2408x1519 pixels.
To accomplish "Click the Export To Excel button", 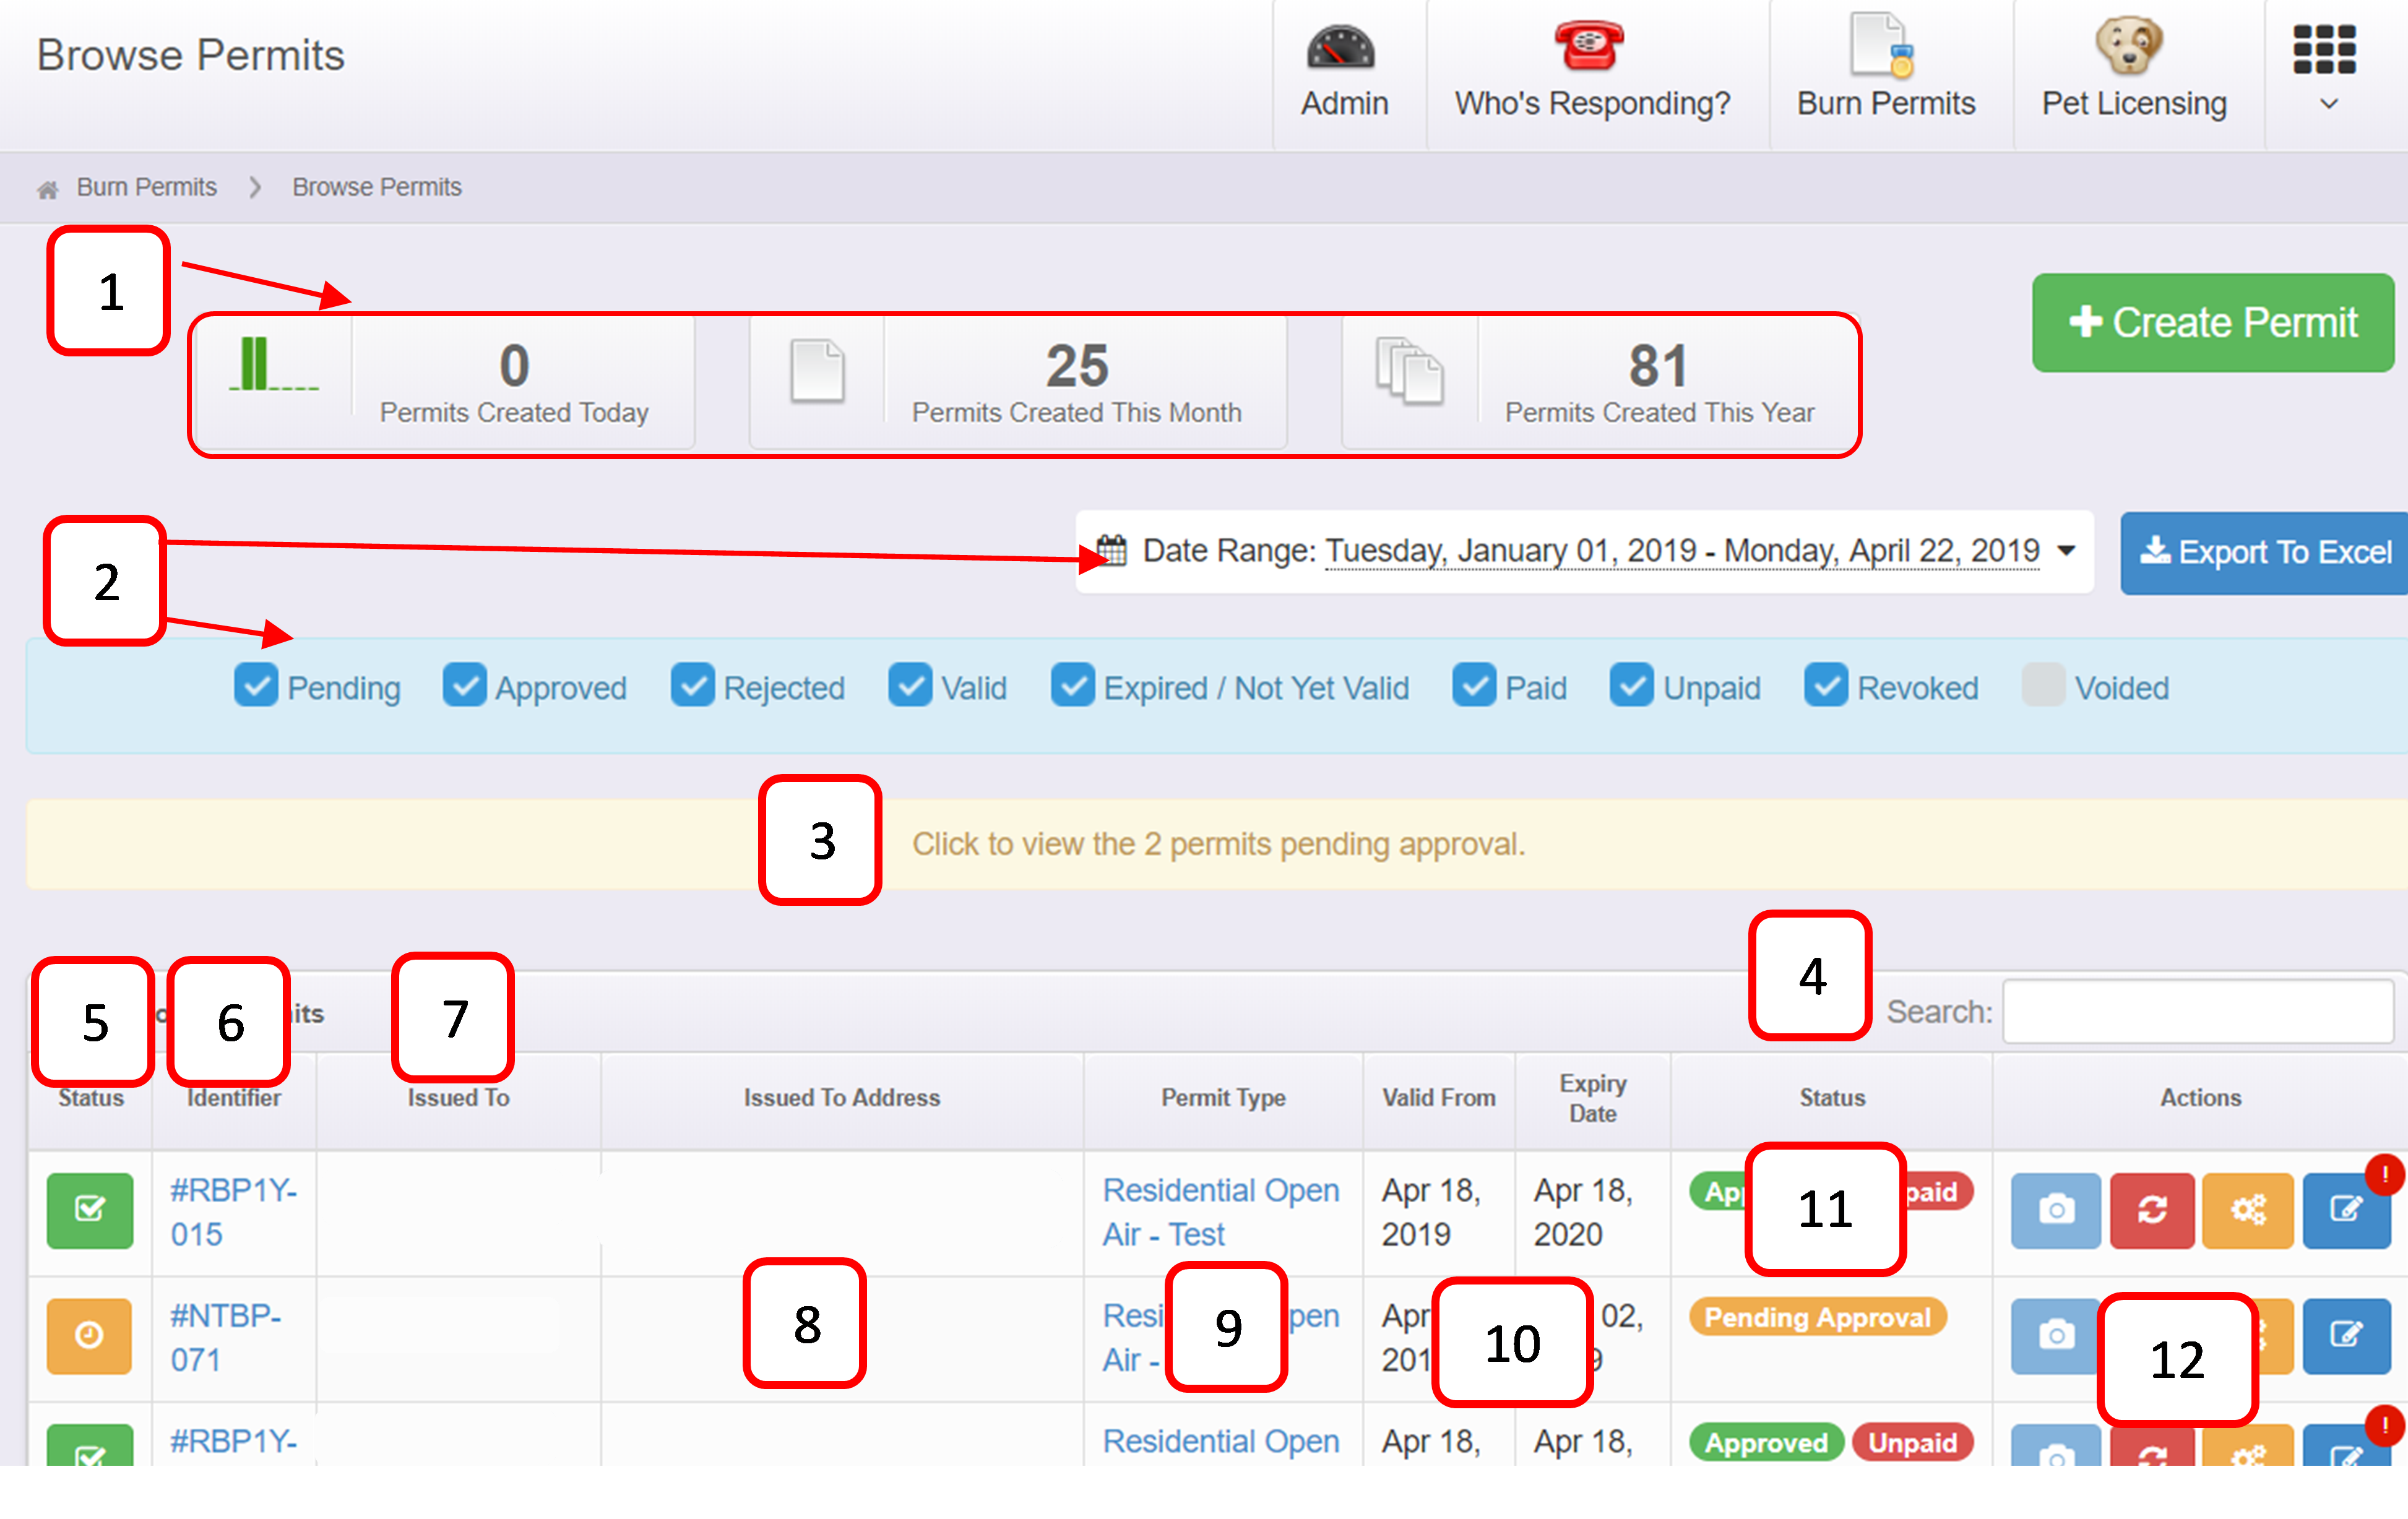I will pos(2264,552).
